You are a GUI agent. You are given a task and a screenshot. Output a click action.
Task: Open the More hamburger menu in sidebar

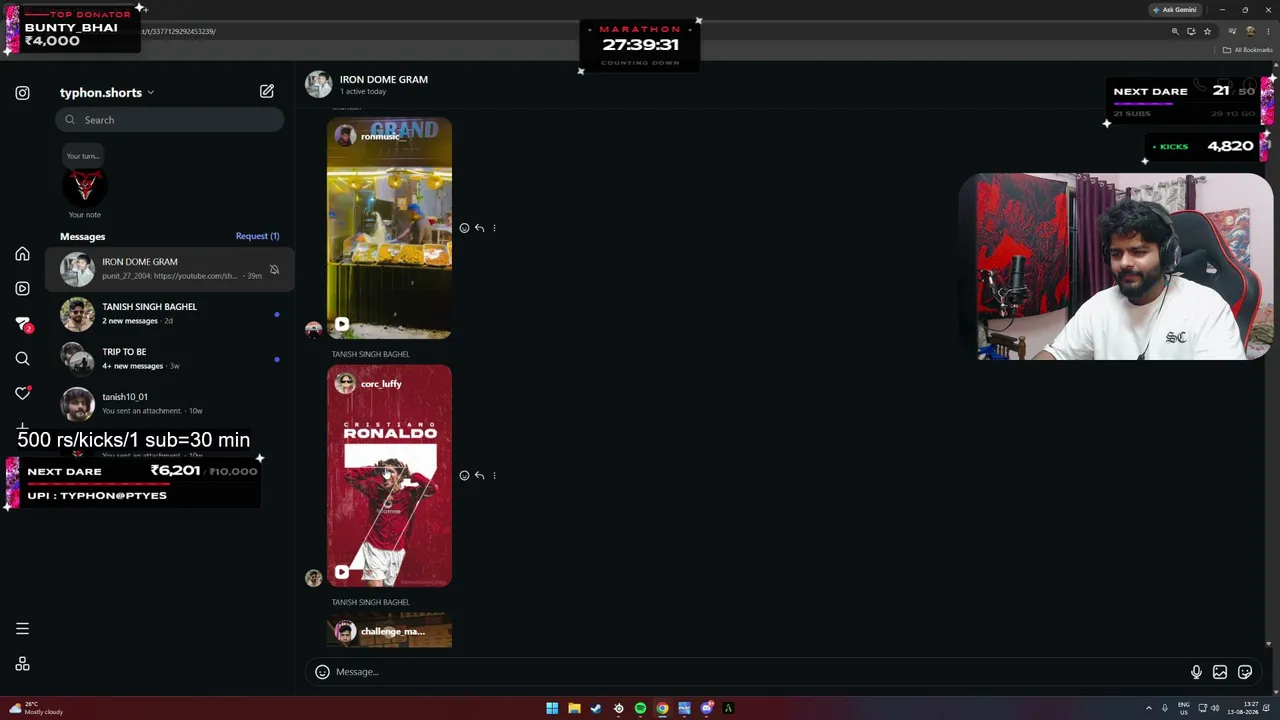tap(22, 629)
